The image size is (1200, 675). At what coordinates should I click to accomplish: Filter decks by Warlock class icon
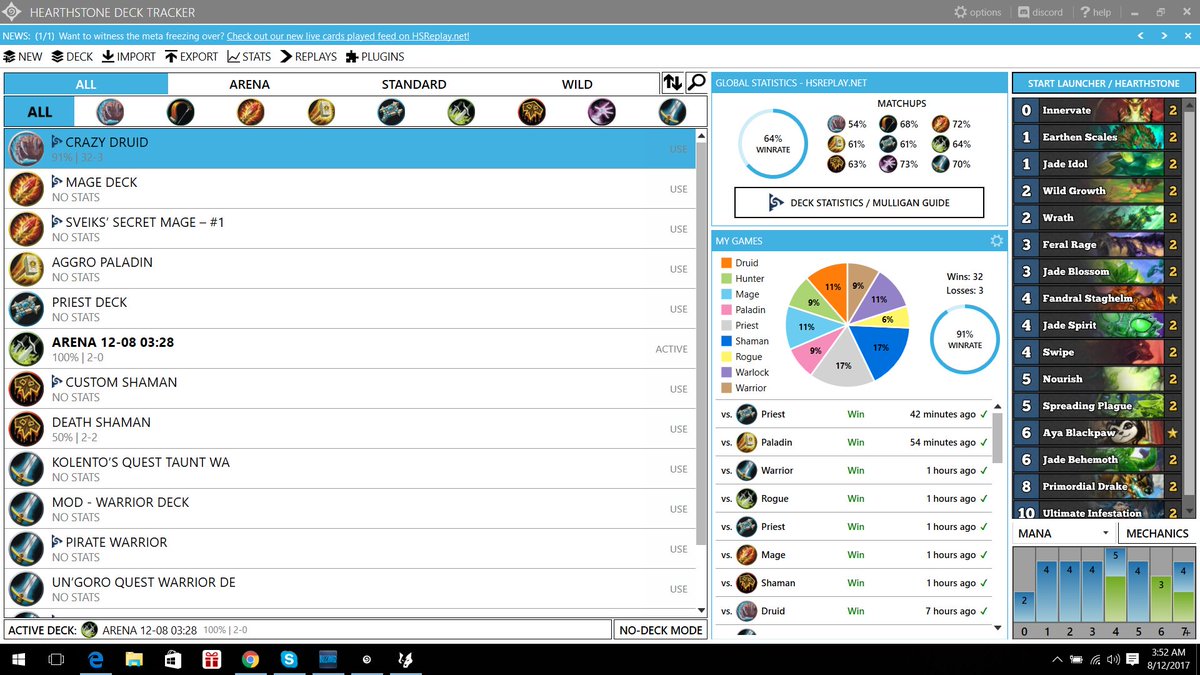[602, 111]
